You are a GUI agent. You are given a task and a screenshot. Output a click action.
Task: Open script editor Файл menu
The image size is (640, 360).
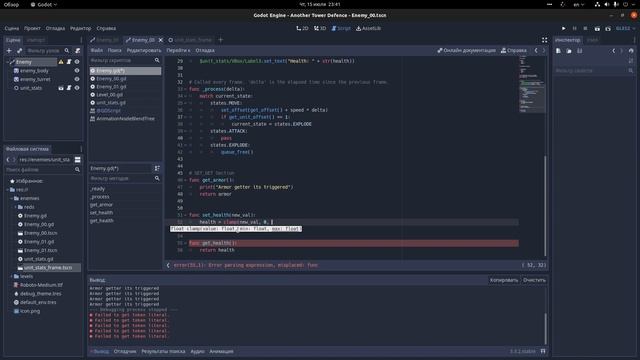[97, 51]
